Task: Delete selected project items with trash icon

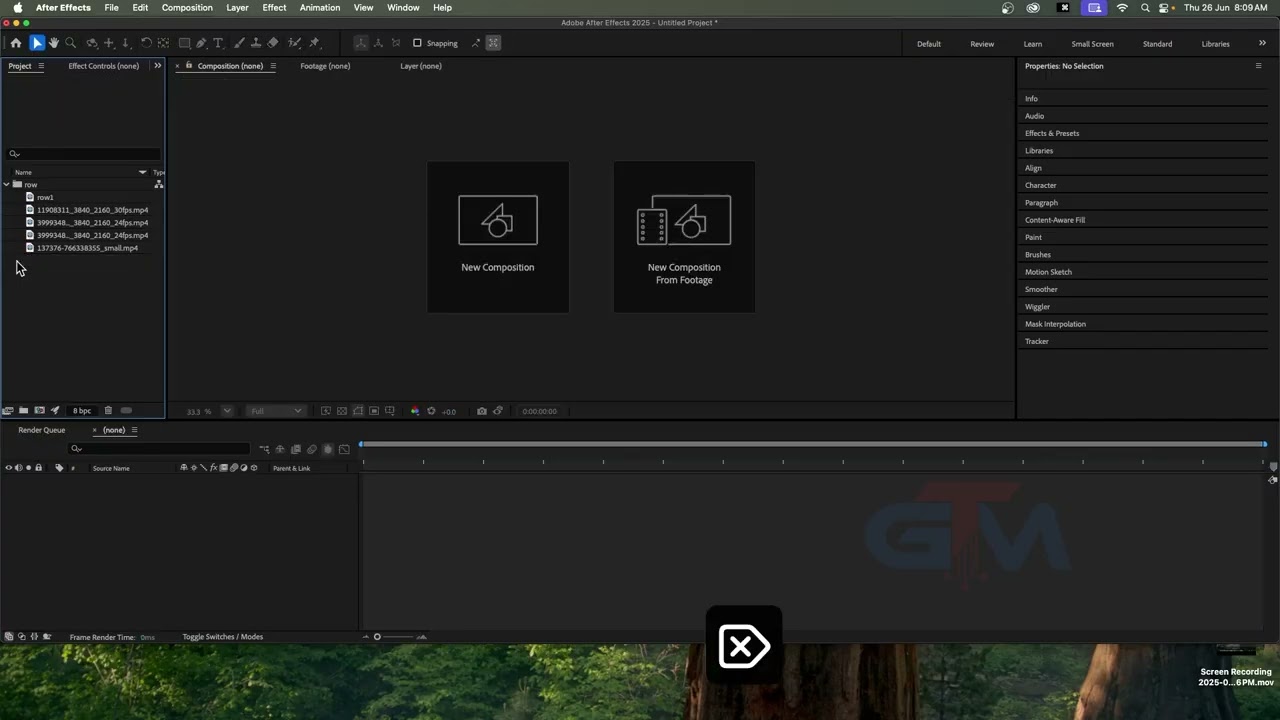Action: coord(108,411)
